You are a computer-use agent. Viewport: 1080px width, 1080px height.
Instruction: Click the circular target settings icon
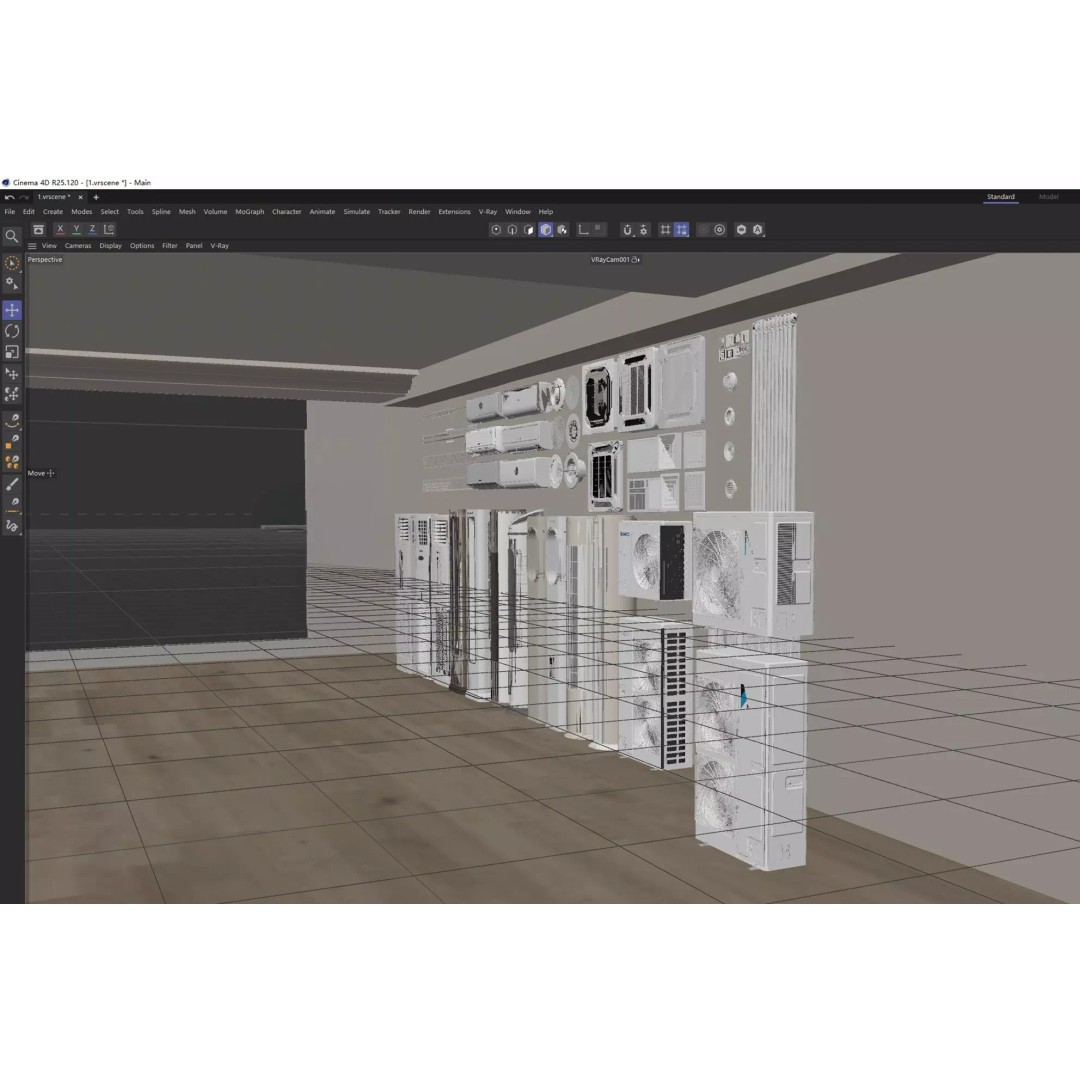720,230
